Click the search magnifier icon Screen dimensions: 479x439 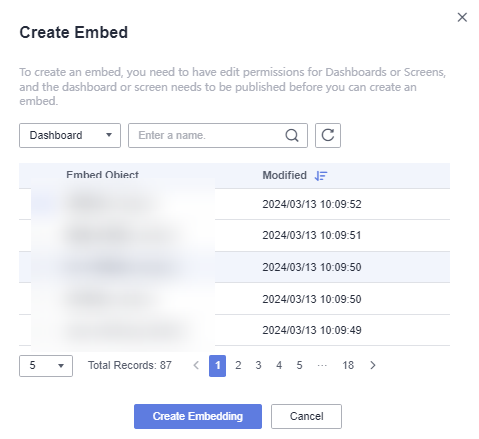coord(292,135)
